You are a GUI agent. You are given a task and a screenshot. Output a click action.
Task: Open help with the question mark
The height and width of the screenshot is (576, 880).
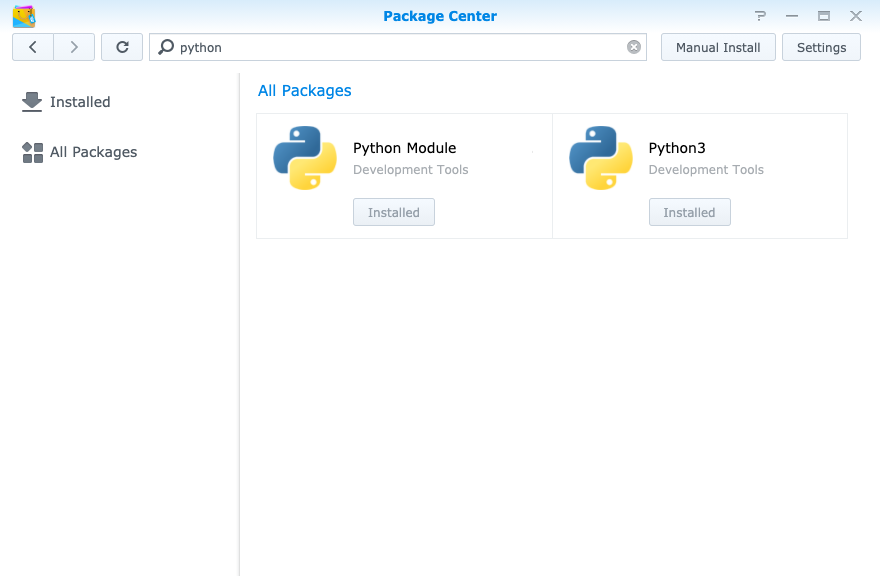tap(761, 16)
